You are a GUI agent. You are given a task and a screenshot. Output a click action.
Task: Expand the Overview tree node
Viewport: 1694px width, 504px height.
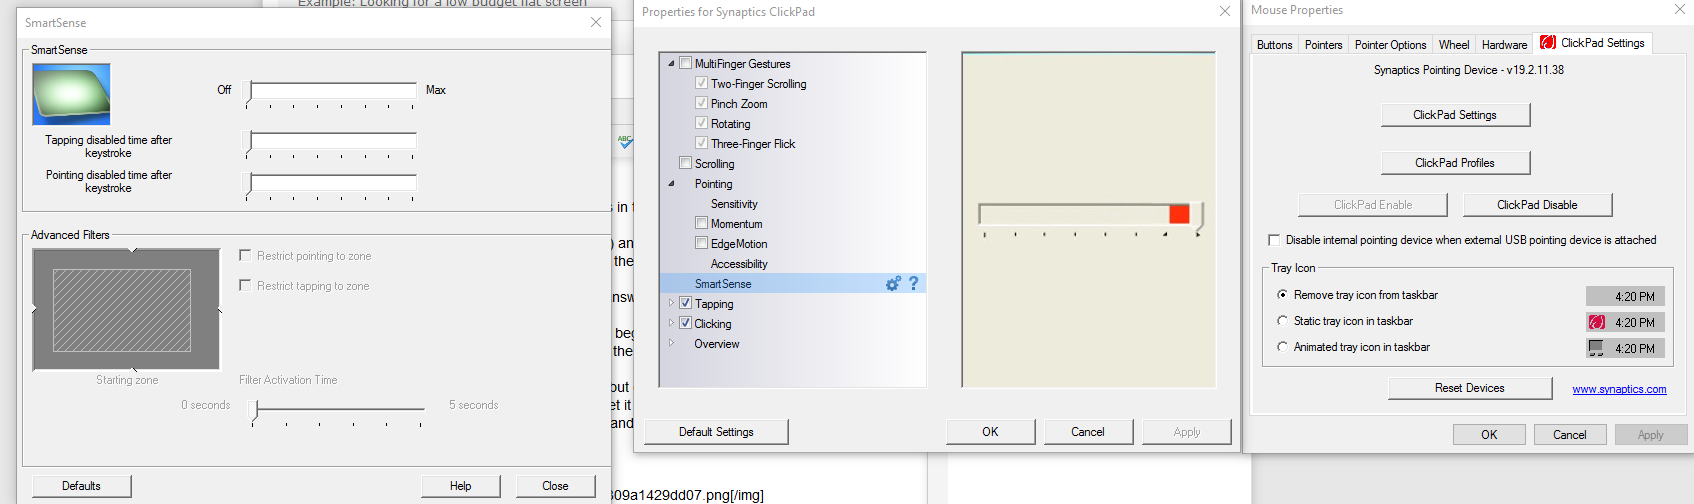pos(671,343)
